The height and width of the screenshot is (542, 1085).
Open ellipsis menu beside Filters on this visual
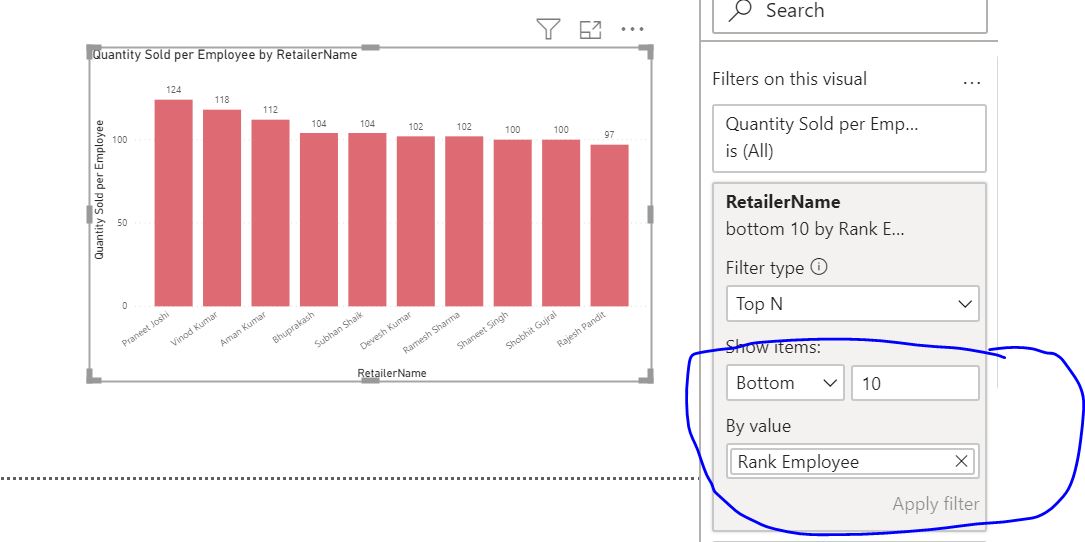click(x=972, y=82)
